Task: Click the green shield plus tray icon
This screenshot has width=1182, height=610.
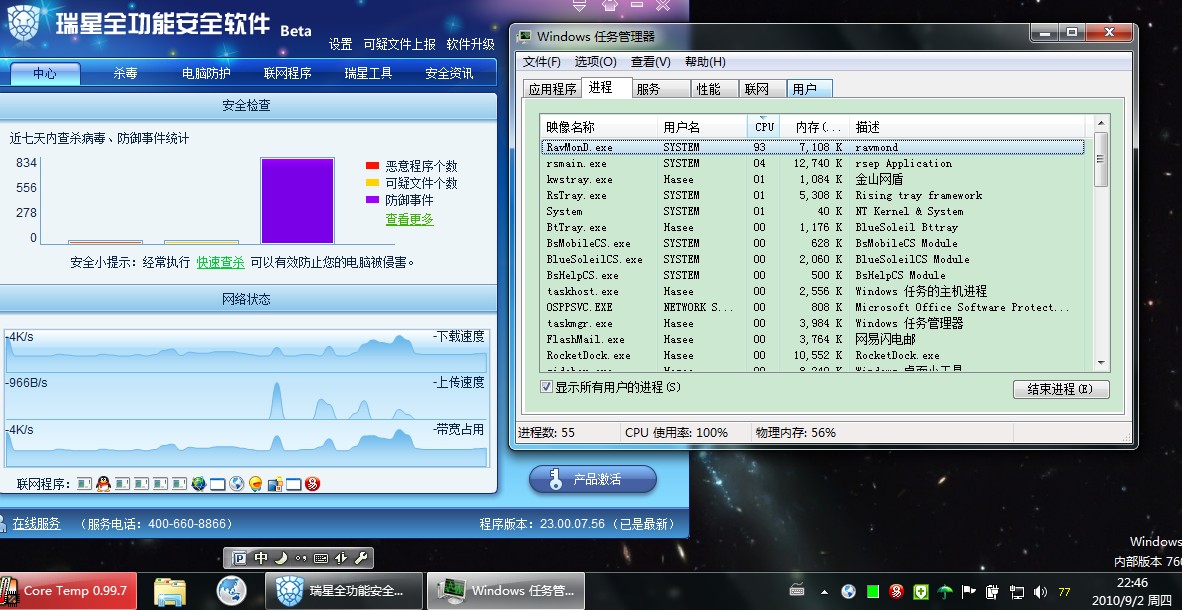Action: pos(920,592)
